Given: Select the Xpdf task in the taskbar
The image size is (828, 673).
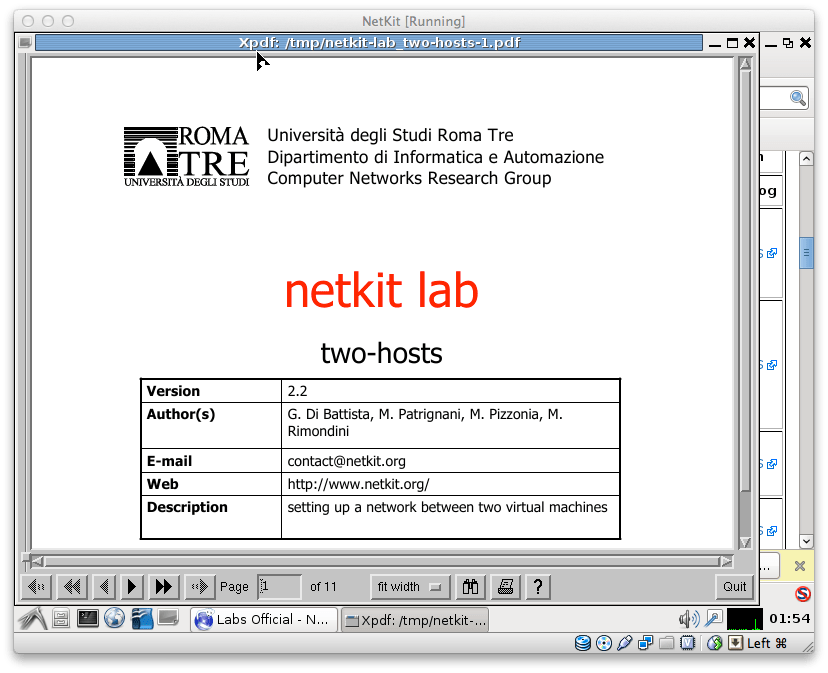Looking at the screenshot, I should pos(415,620).
